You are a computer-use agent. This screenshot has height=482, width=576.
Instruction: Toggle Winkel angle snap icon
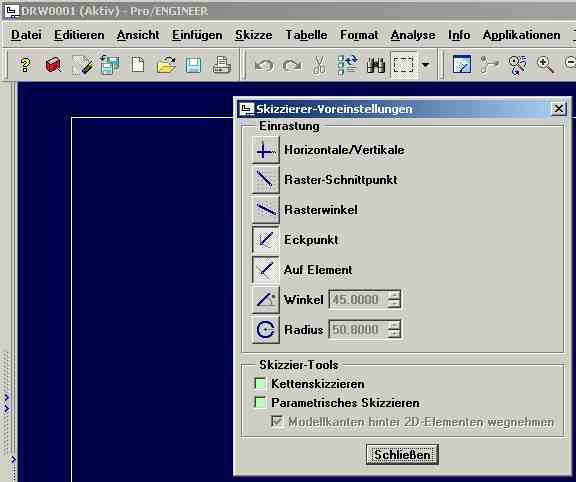[266, 300]
